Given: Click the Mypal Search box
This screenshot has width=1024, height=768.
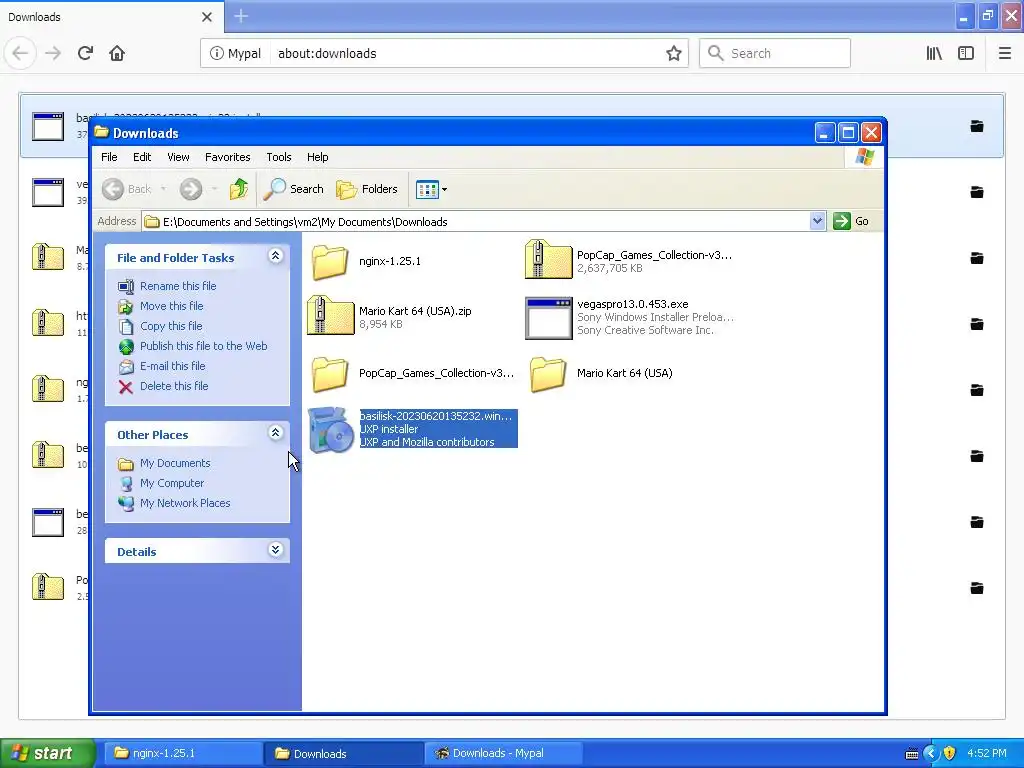Looking at the screenshot, I should (x=775, y=53).
